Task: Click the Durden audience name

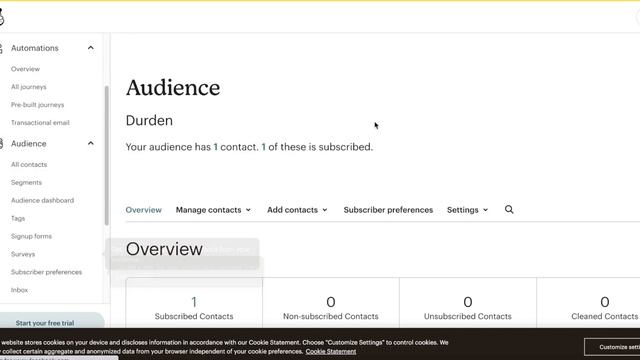Action: pos(149,120)
